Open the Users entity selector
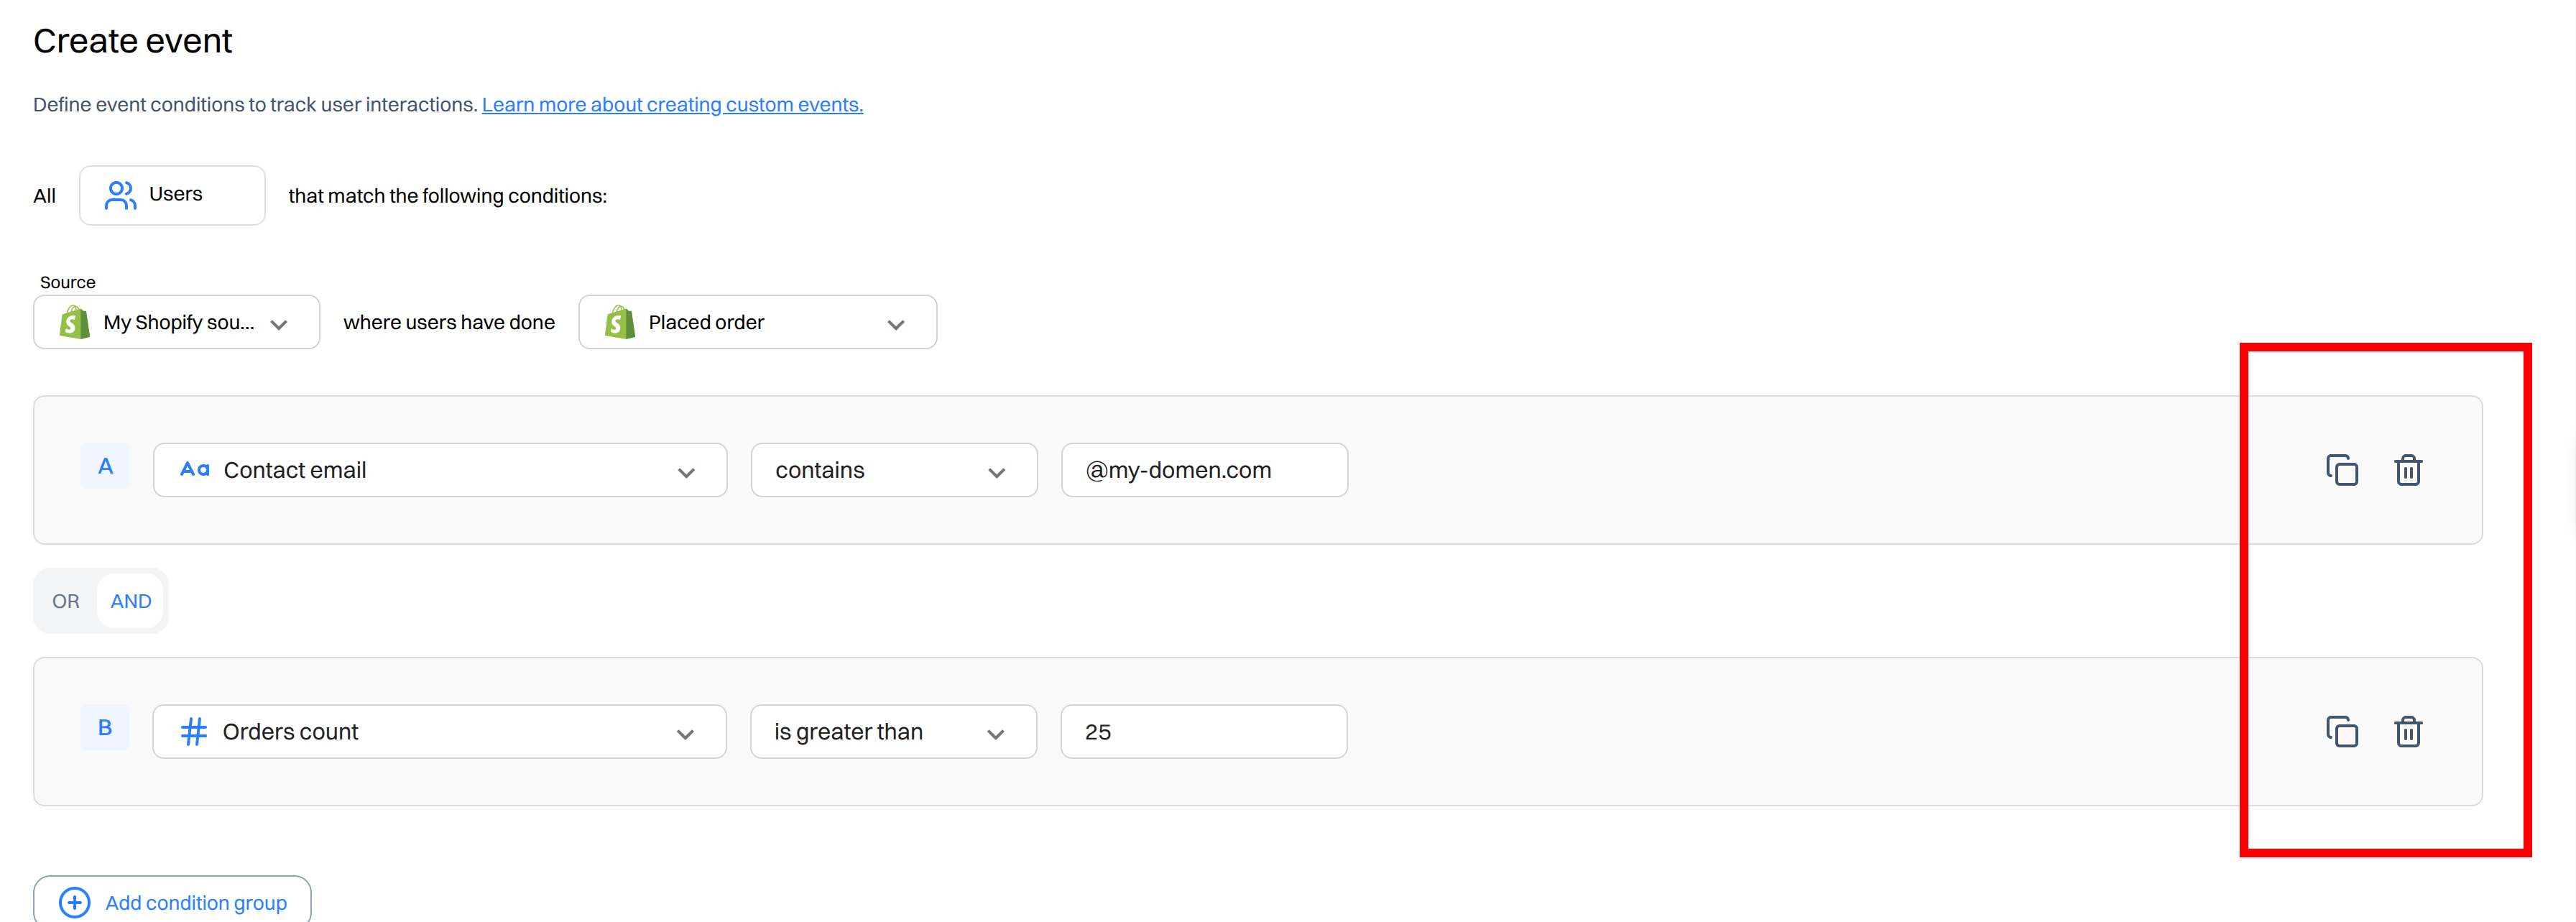This screenshot has width=2576, height=922. [x=172, y=195]
